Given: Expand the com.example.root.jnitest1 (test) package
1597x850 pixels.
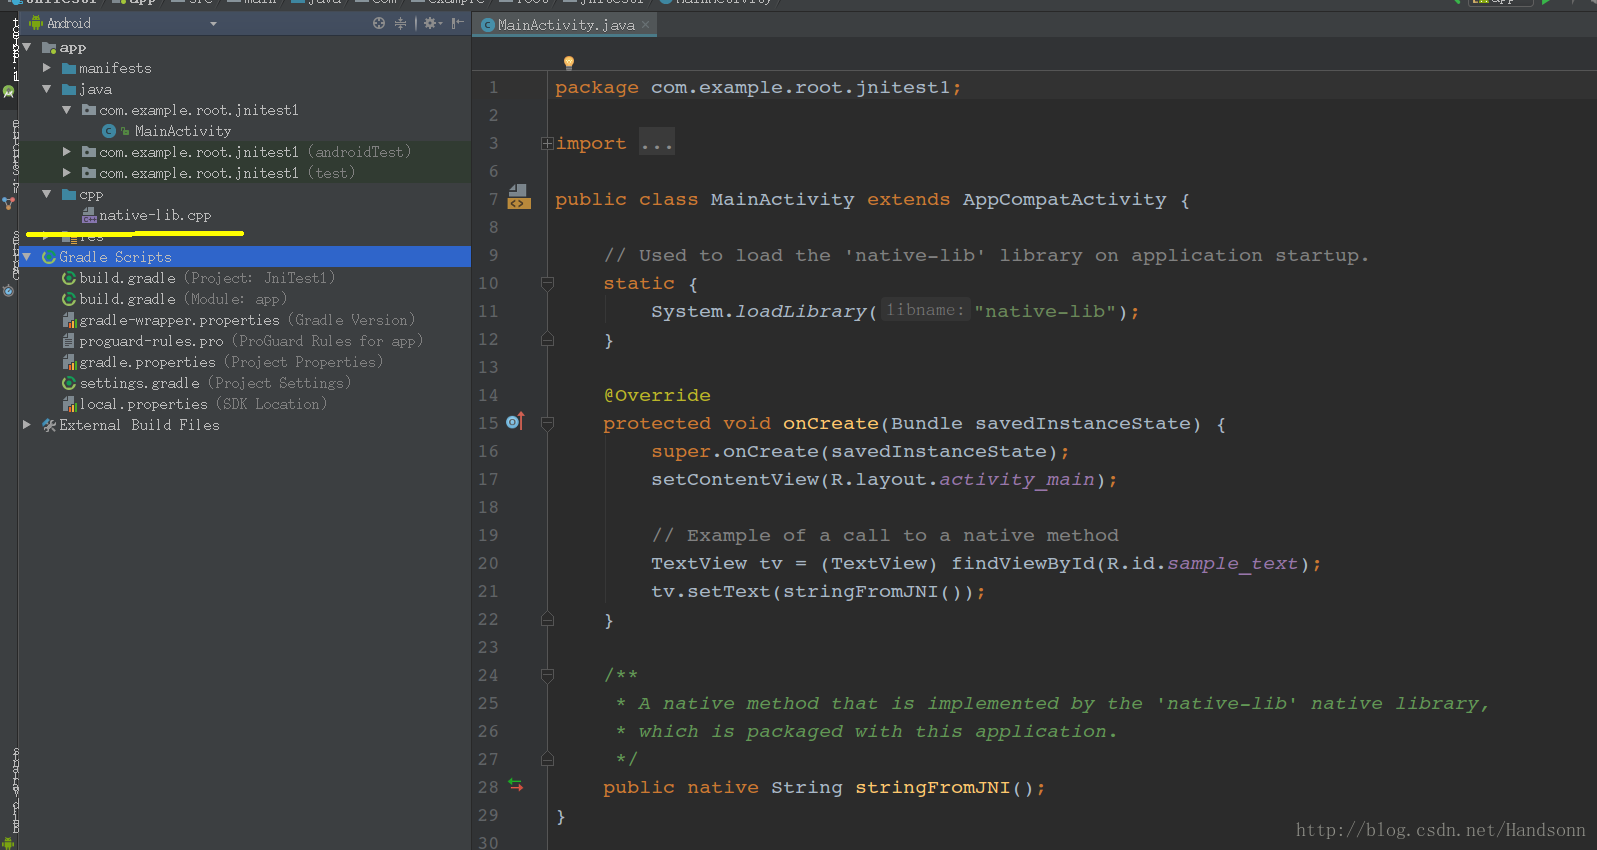Looking at the screenshot, I should (67, 173).
